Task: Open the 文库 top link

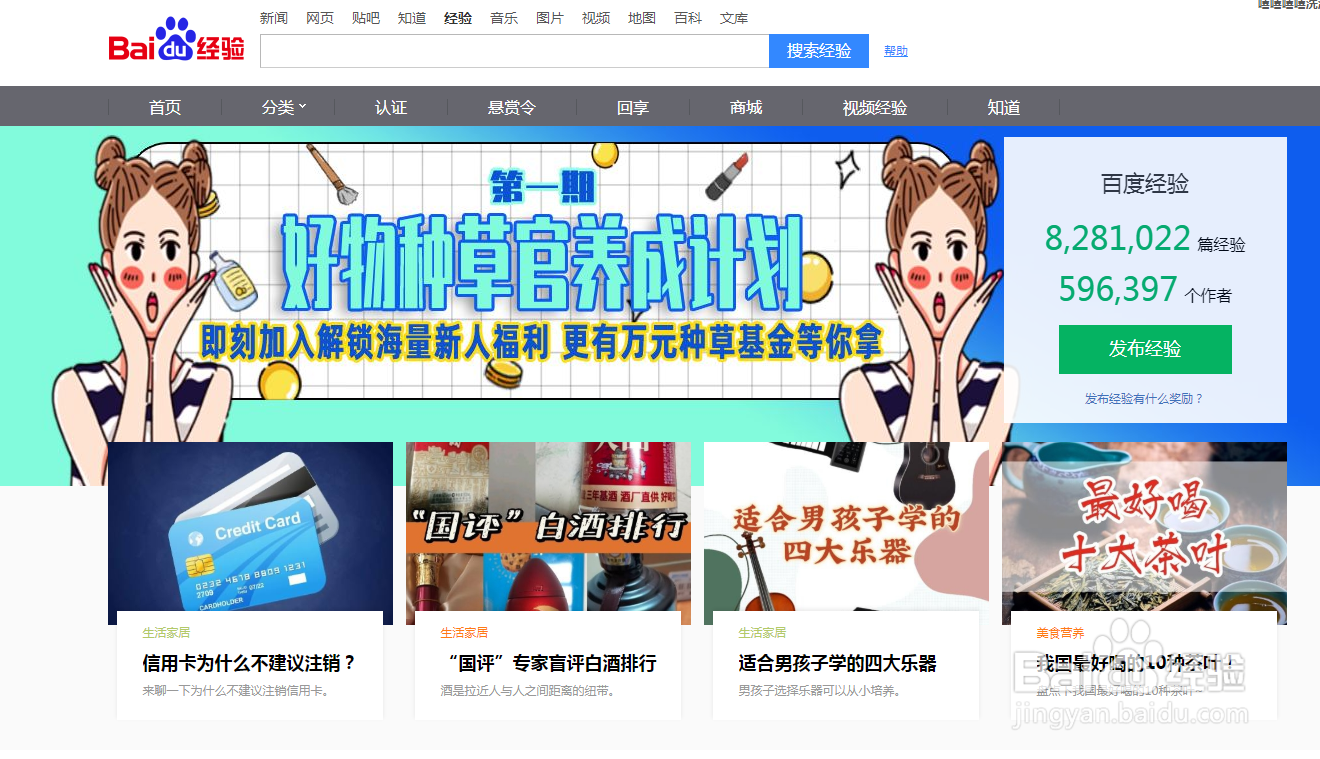Action: point(734,18)
